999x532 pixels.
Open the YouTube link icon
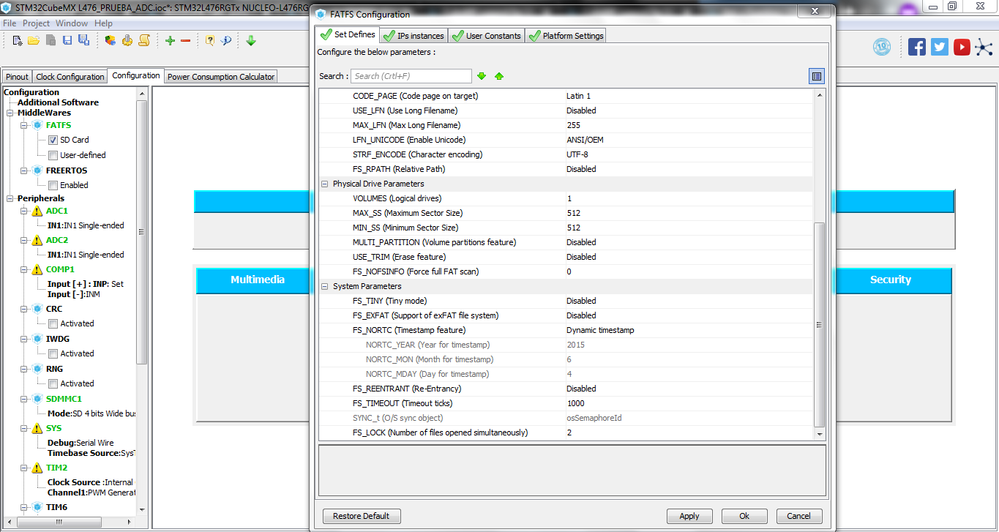(961, 47)
